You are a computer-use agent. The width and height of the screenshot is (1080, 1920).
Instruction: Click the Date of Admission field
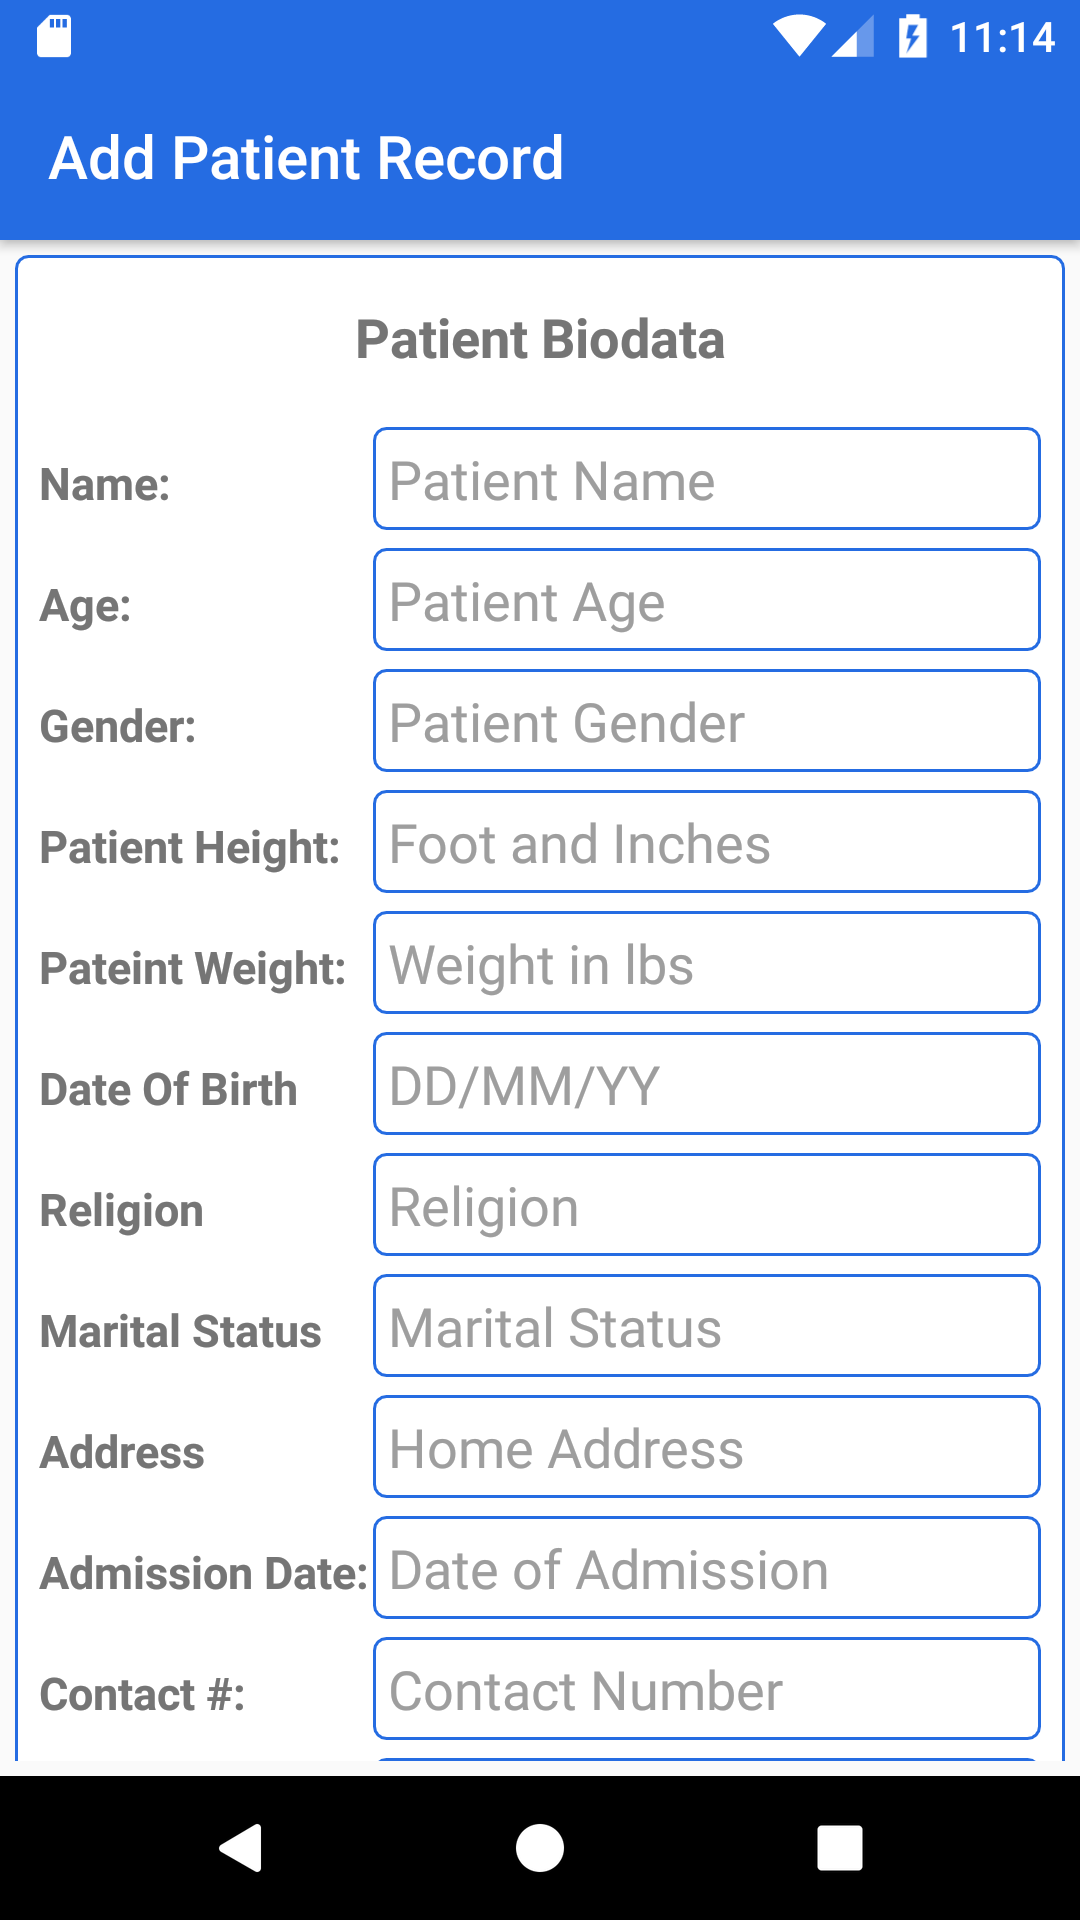[706, 1568]
